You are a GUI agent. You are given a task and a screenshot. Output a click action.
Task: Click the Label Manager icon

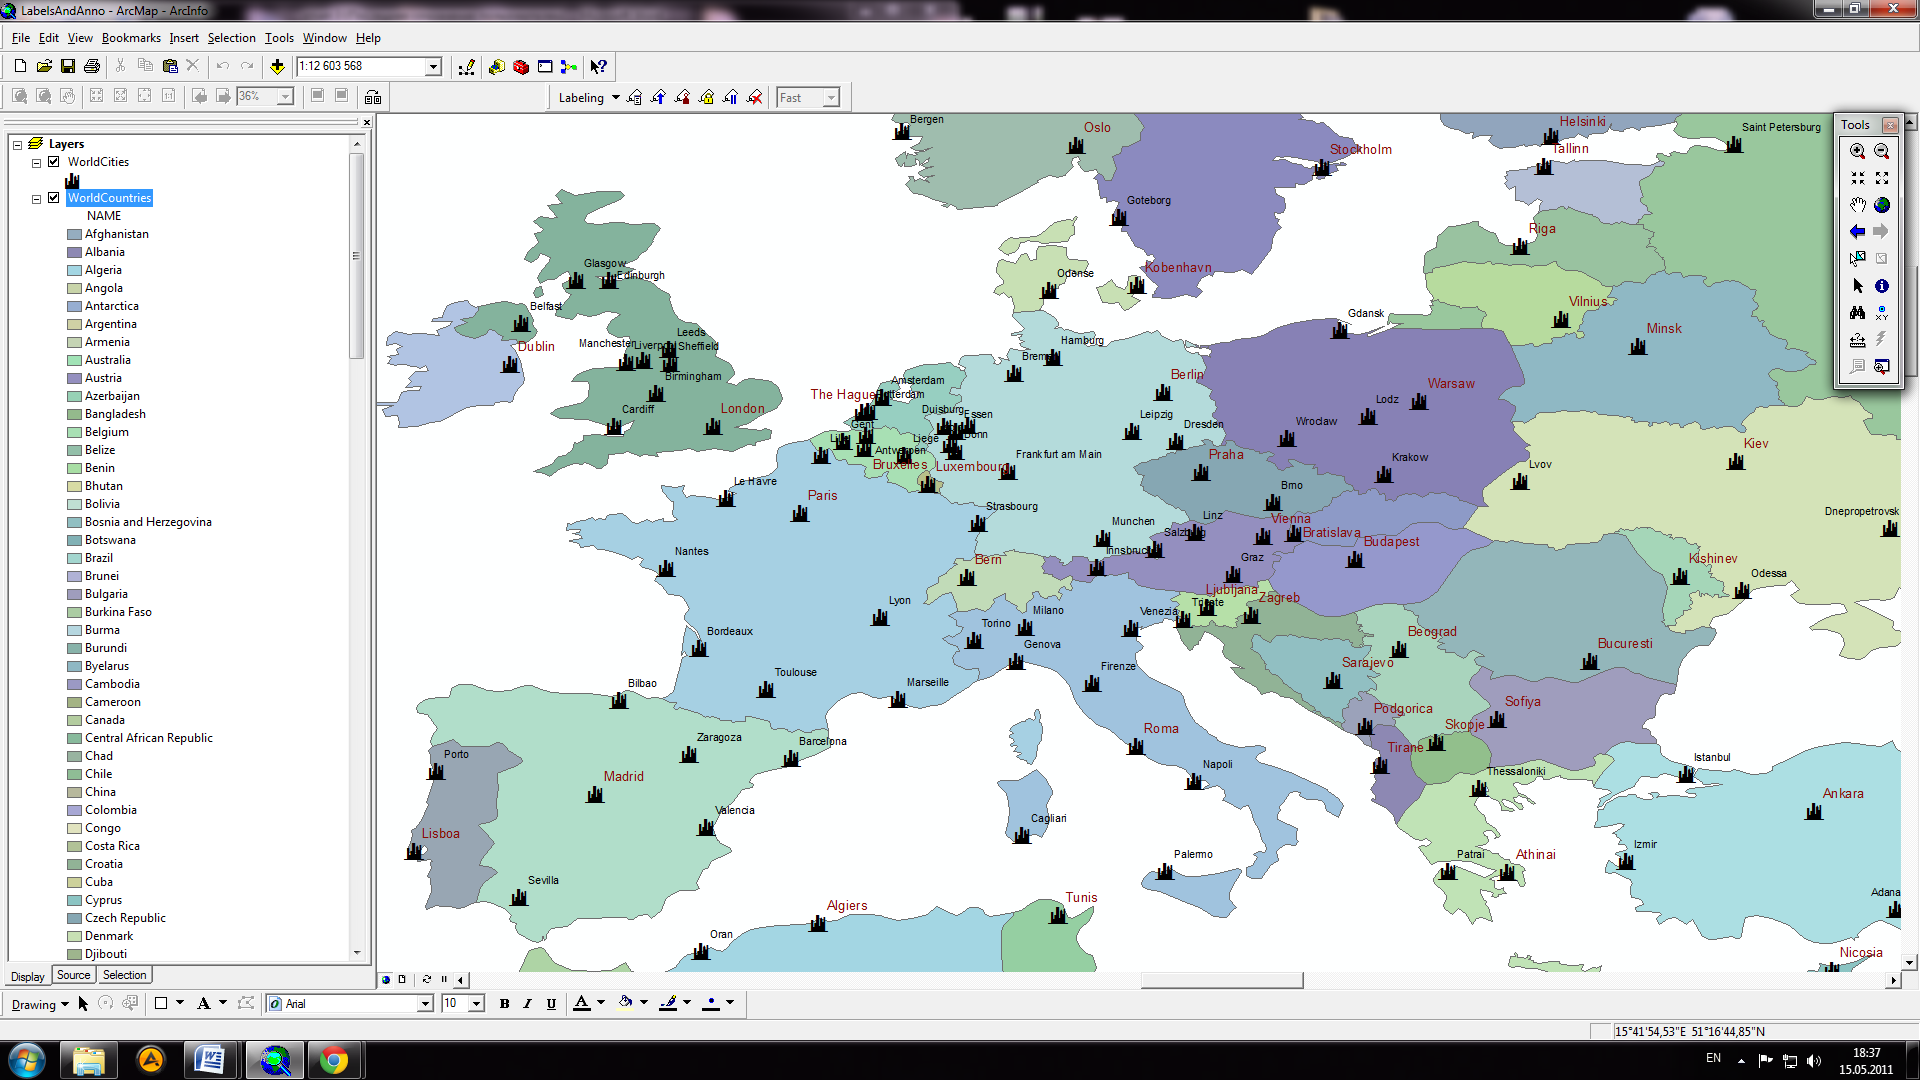click(634, 97)
